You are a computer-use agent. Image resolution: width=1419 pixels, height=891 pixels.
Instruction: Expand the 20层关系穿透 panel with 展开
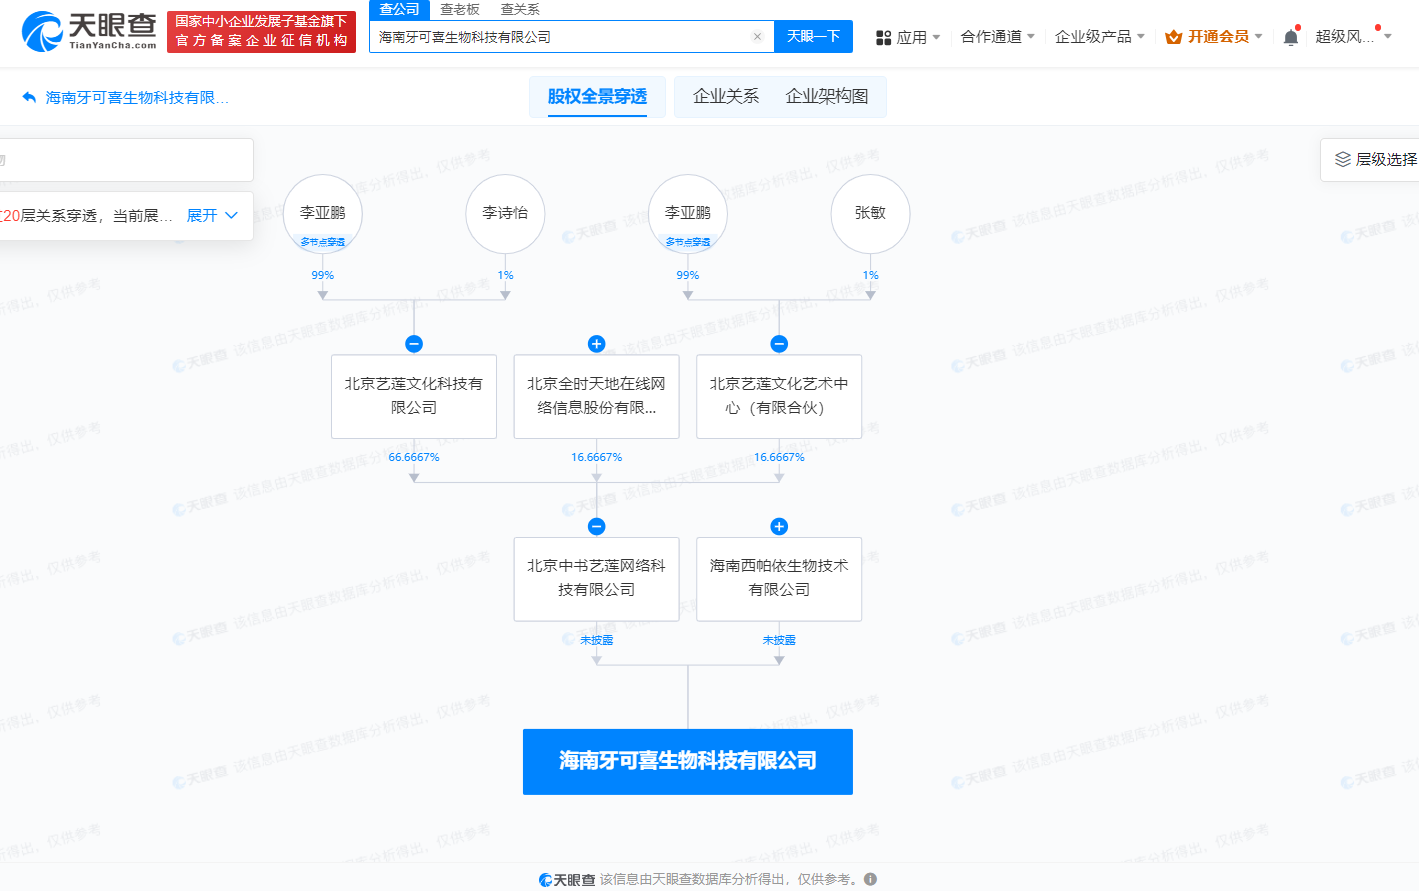pyautogui.click(x=212, y=216)
